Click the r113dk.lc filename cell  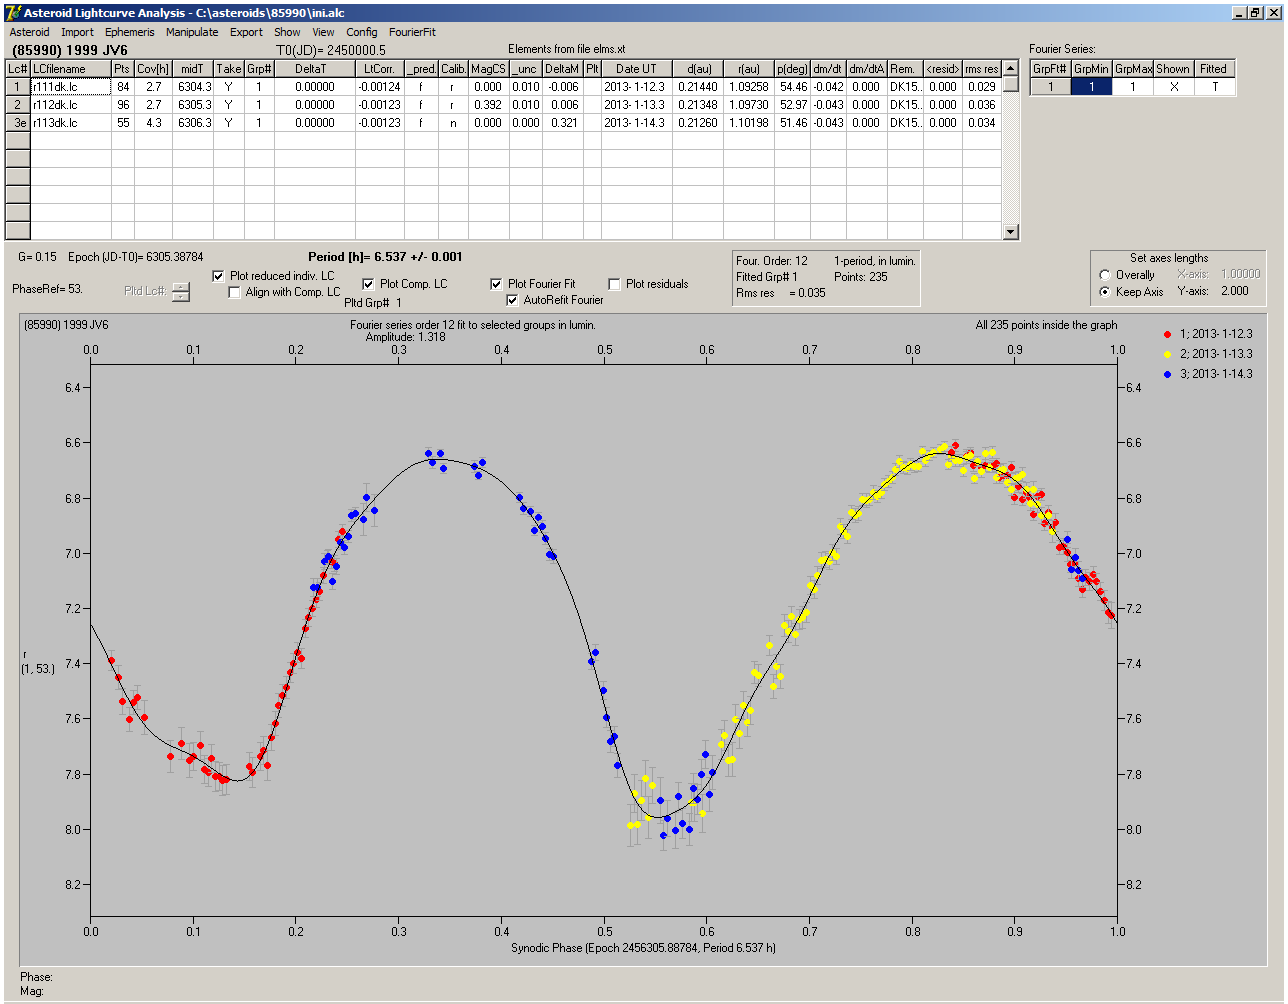coord(71,123)
